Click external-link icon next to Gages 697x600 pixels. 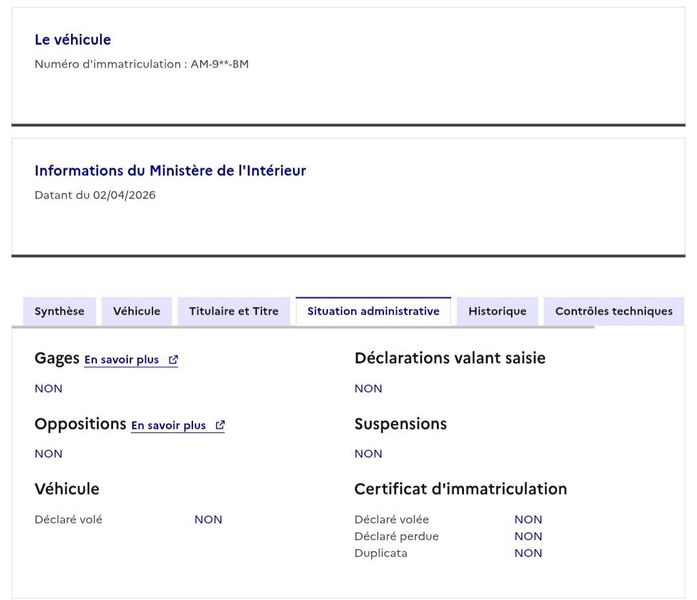(173, 360)
